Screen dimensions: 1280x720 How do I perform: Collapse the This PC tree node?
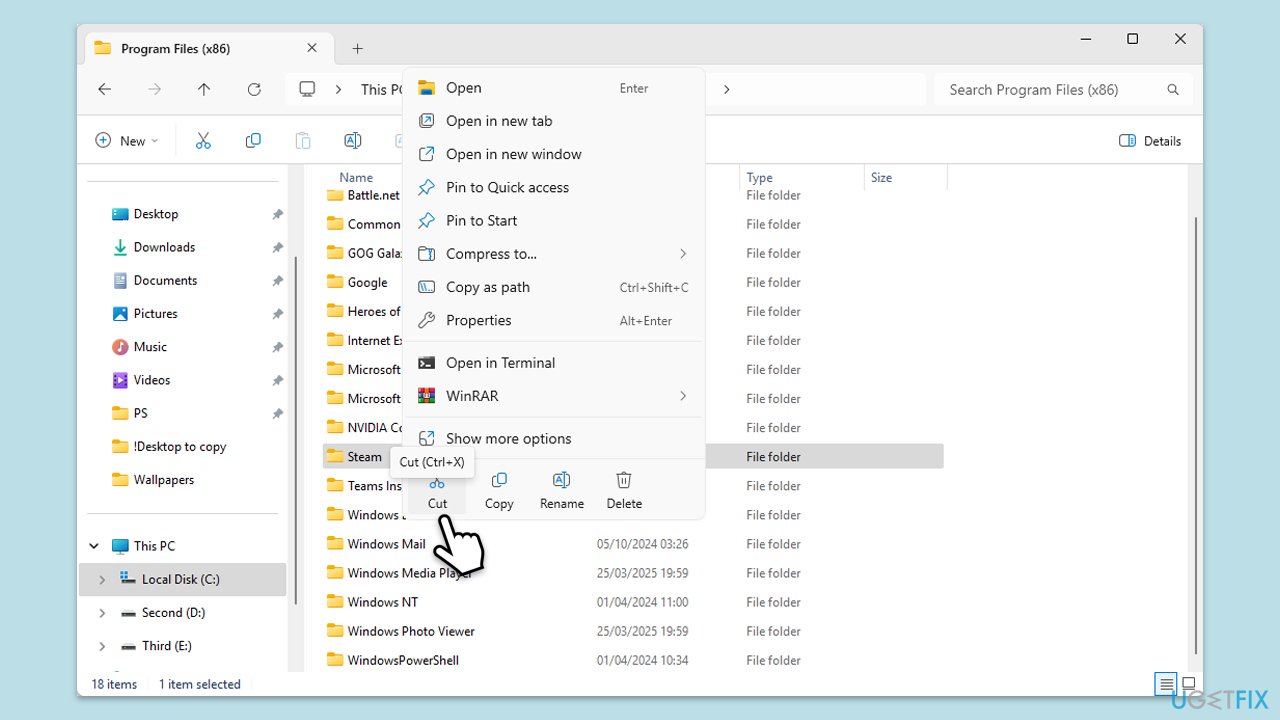94,546
